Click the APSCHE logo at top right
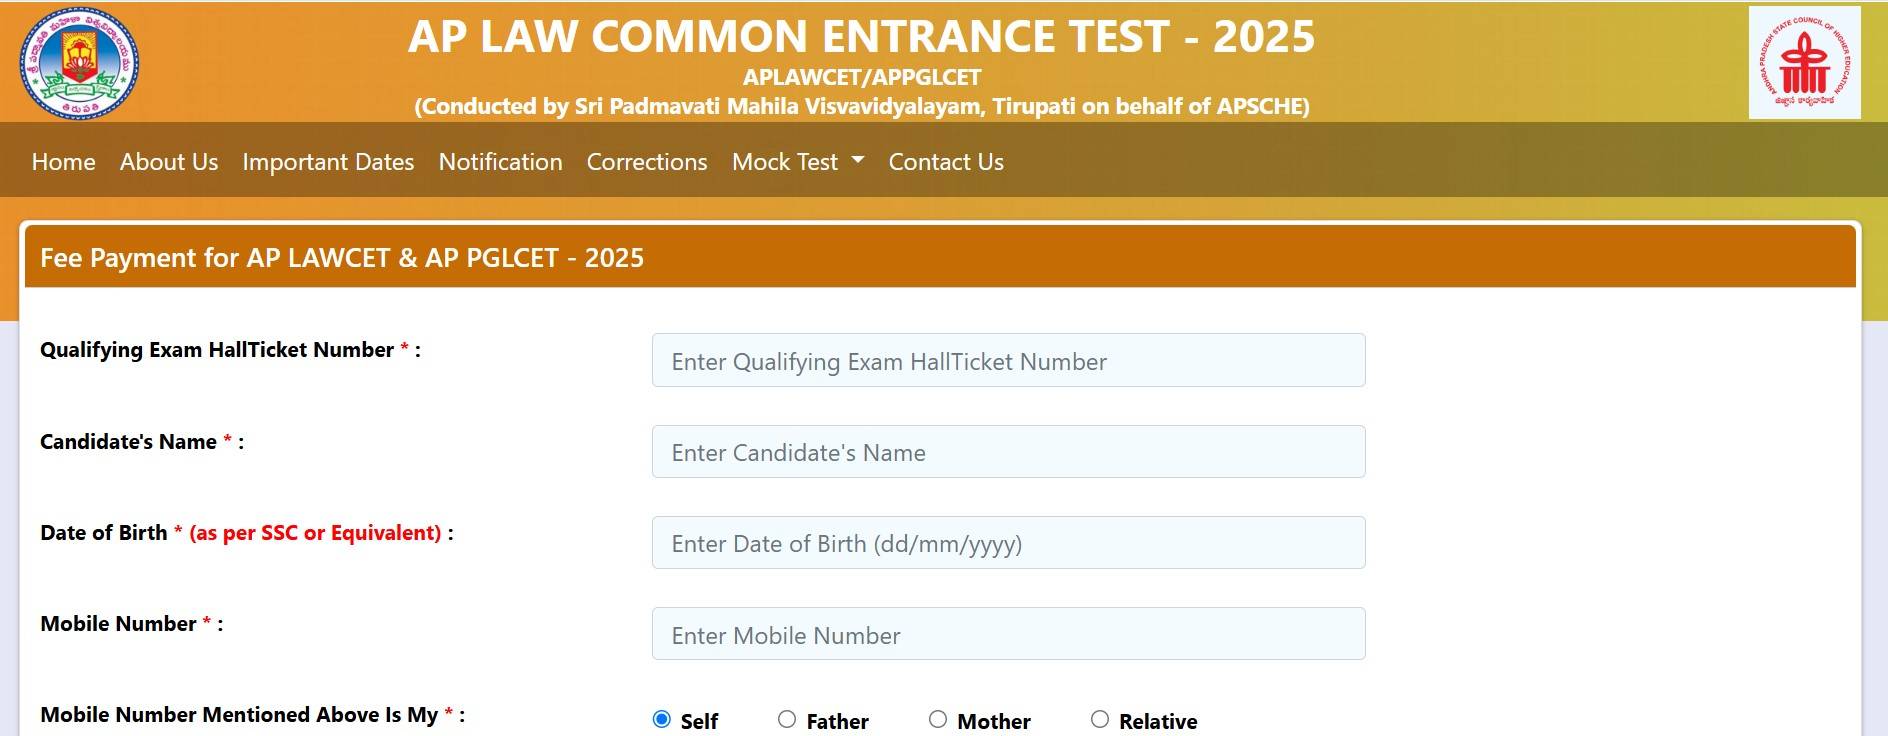 click(1804, 62)
